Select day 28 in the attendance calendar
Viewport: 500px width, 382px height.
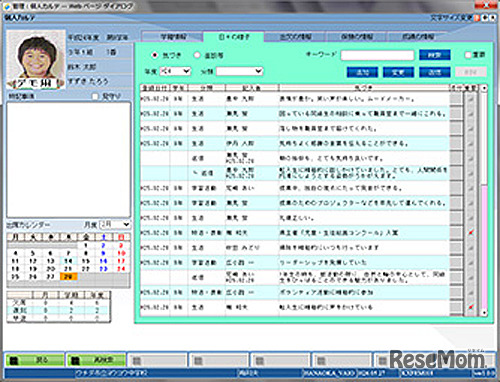(68, 276)
